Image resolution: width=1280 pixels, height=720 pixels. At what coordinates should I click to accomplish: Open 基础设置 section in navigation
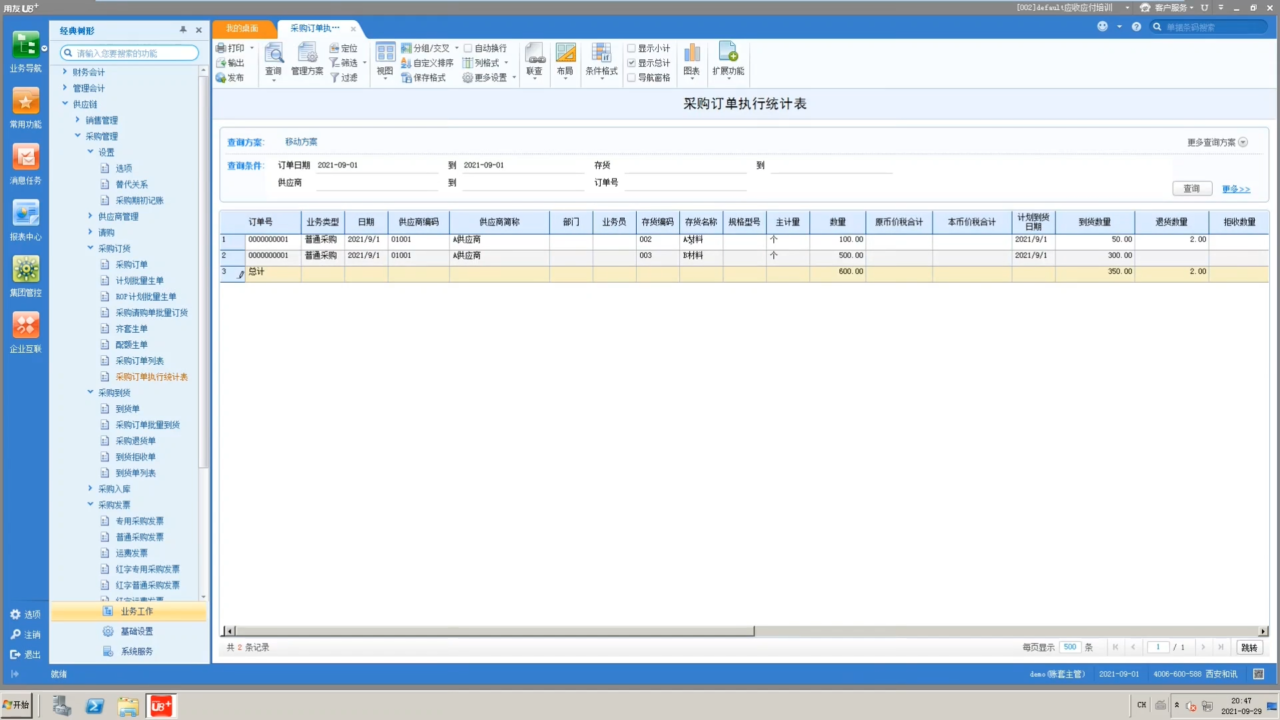(128, 631)
